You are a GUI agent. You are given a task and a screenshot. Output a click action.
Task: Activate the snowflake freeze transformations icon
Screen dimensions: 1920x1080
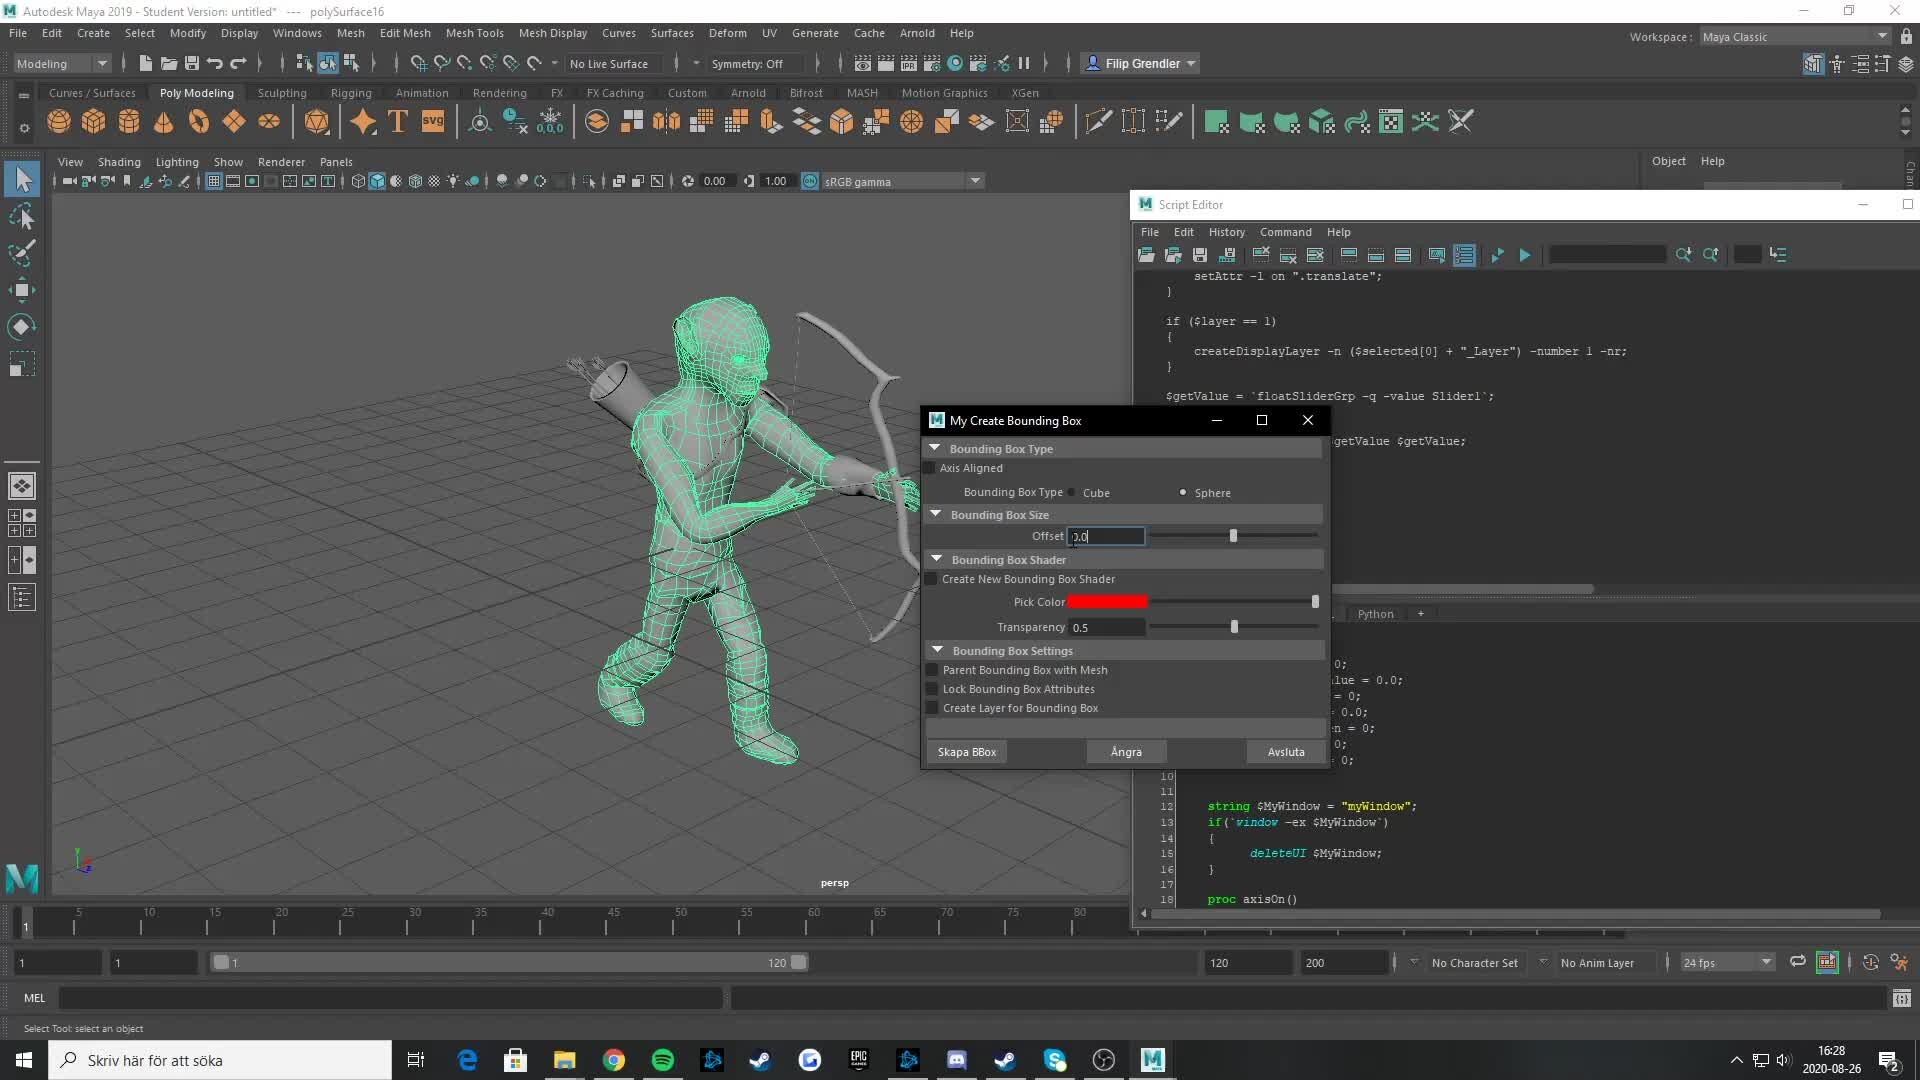point(551,121)
